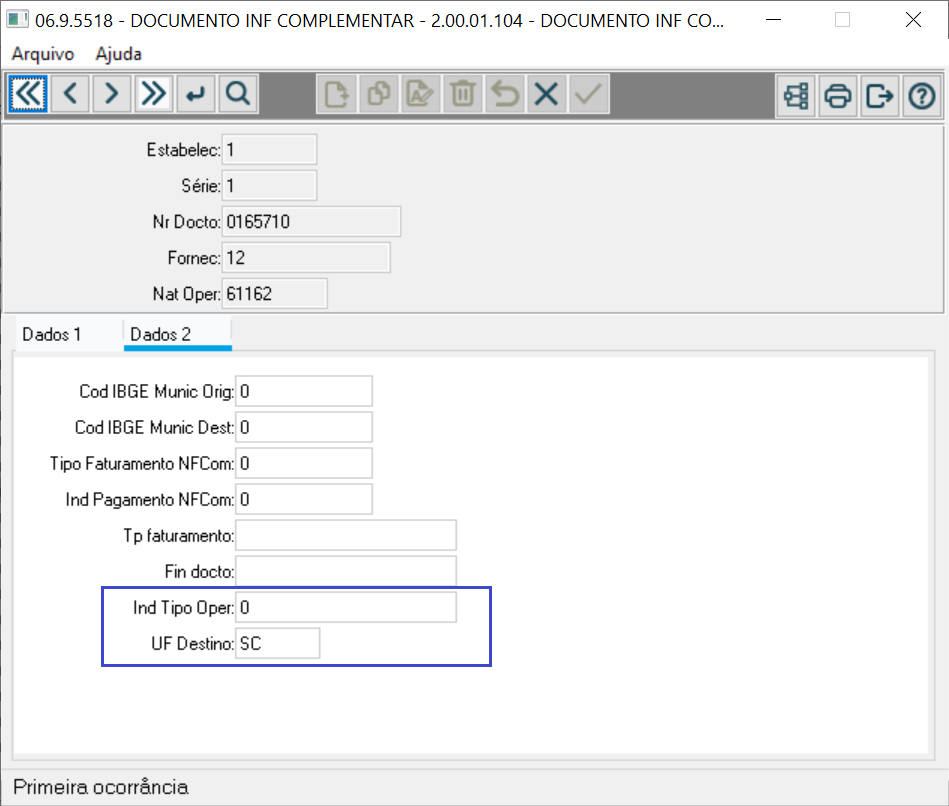Exit the program via exit icon
Viewport: 949px width, 806px height.
879,96
